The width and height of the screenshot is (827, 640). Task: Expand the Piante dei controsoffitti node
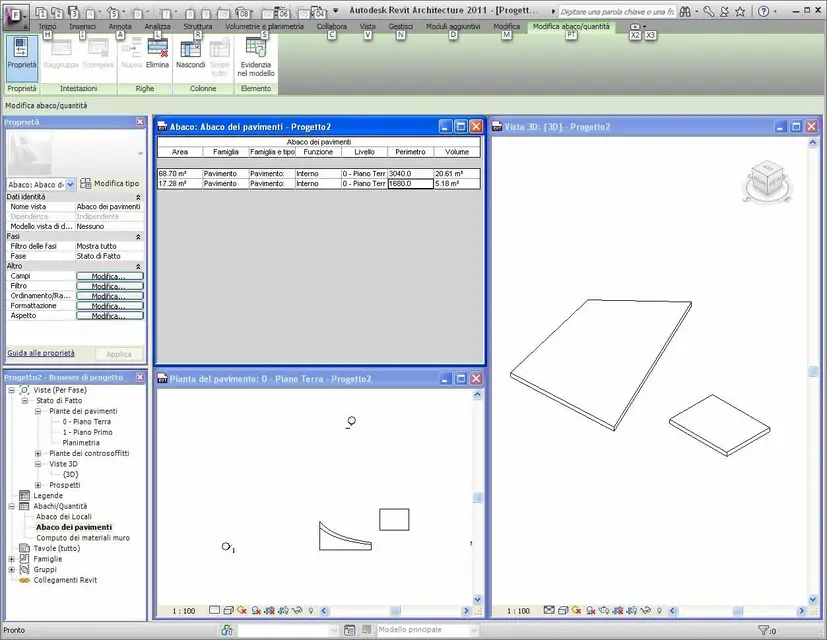tap(38, 453)
